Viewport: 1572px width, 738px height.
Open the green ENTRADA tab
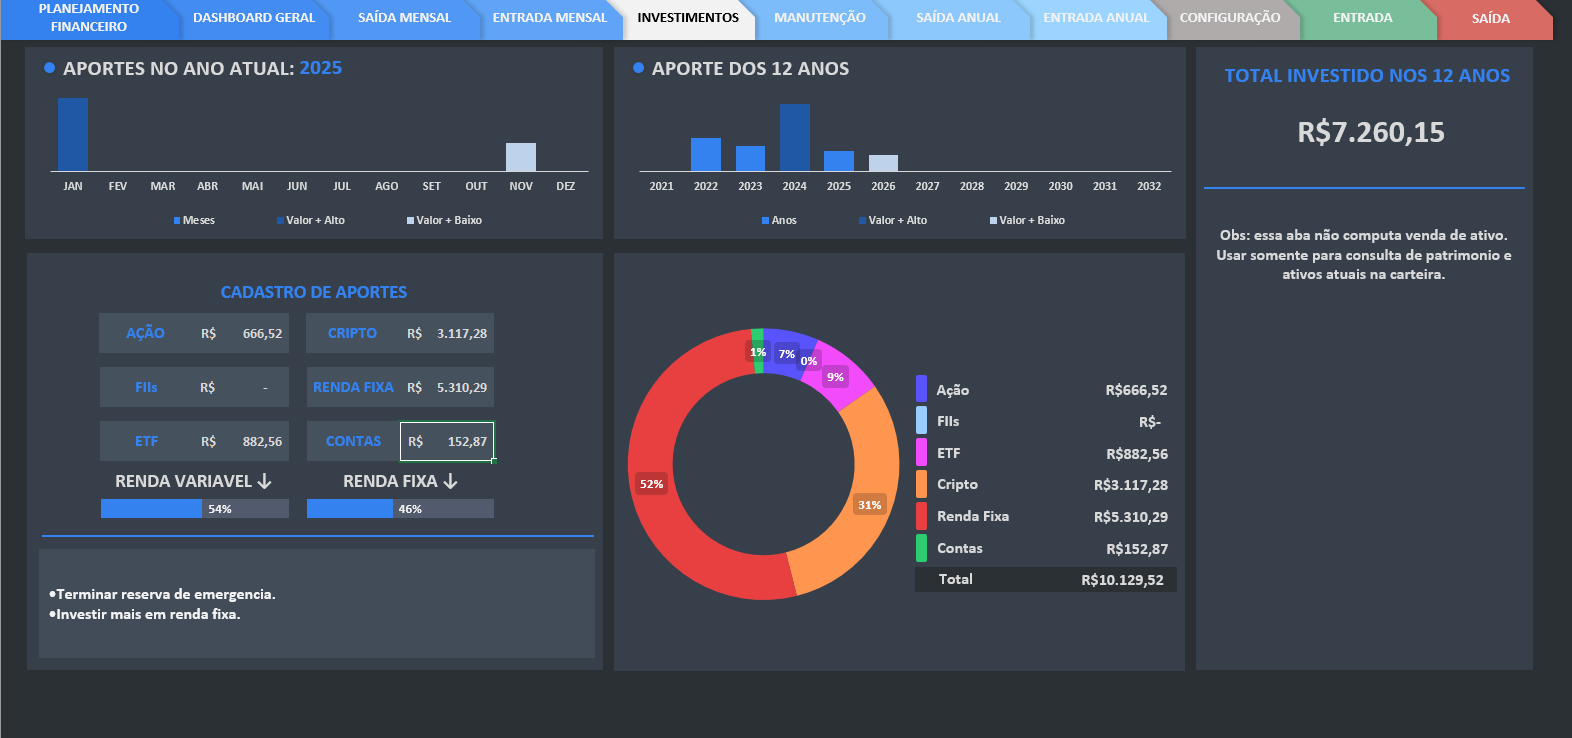point(1362,18)
